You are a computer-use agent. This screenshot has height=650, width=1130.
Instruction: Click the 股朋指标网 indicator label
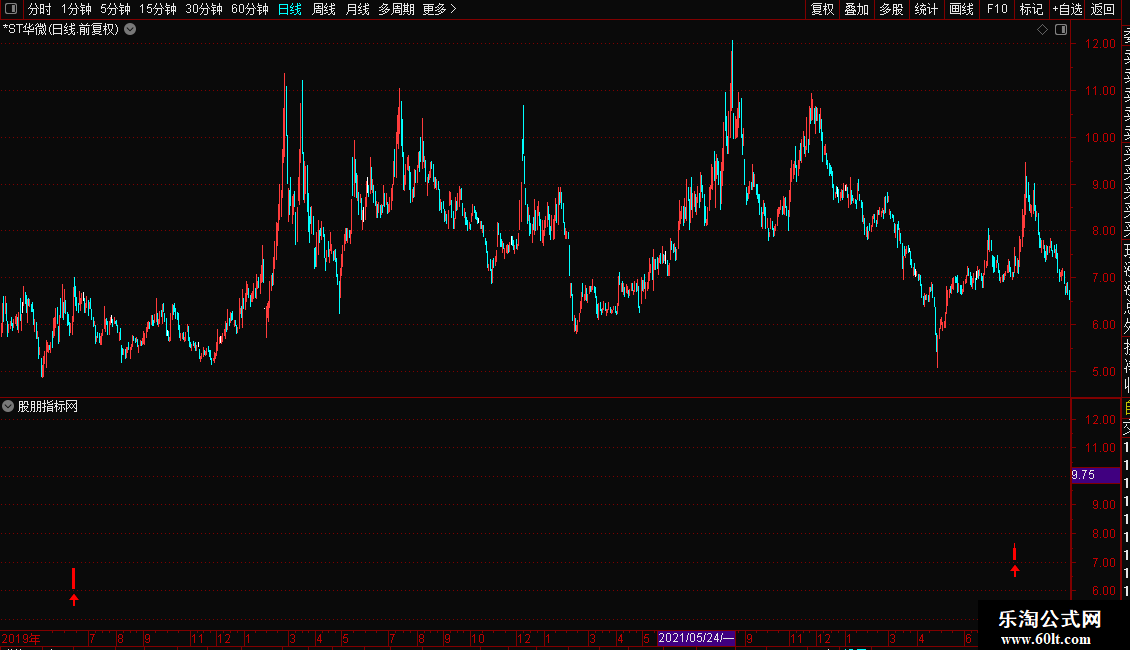point(48,406)
